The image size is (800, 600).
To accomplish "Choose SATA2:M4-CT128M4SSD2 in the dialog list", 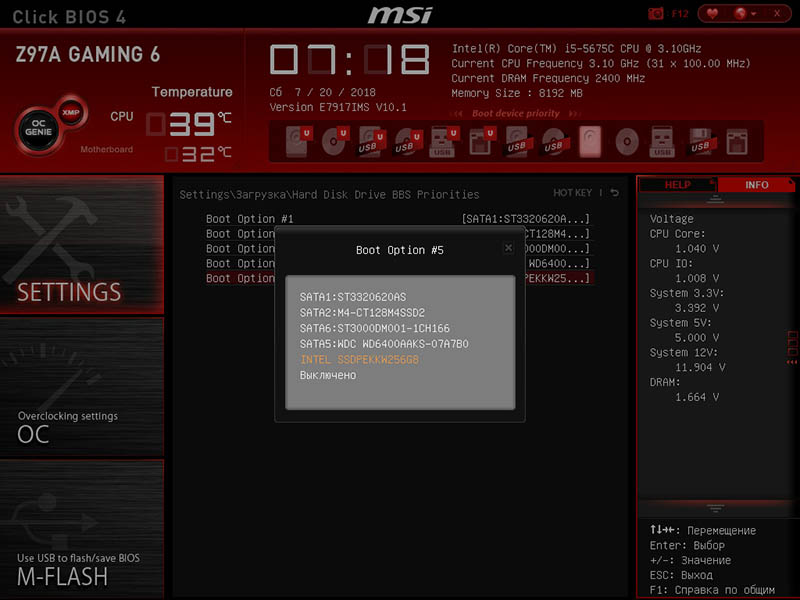I will click(362, 313).
